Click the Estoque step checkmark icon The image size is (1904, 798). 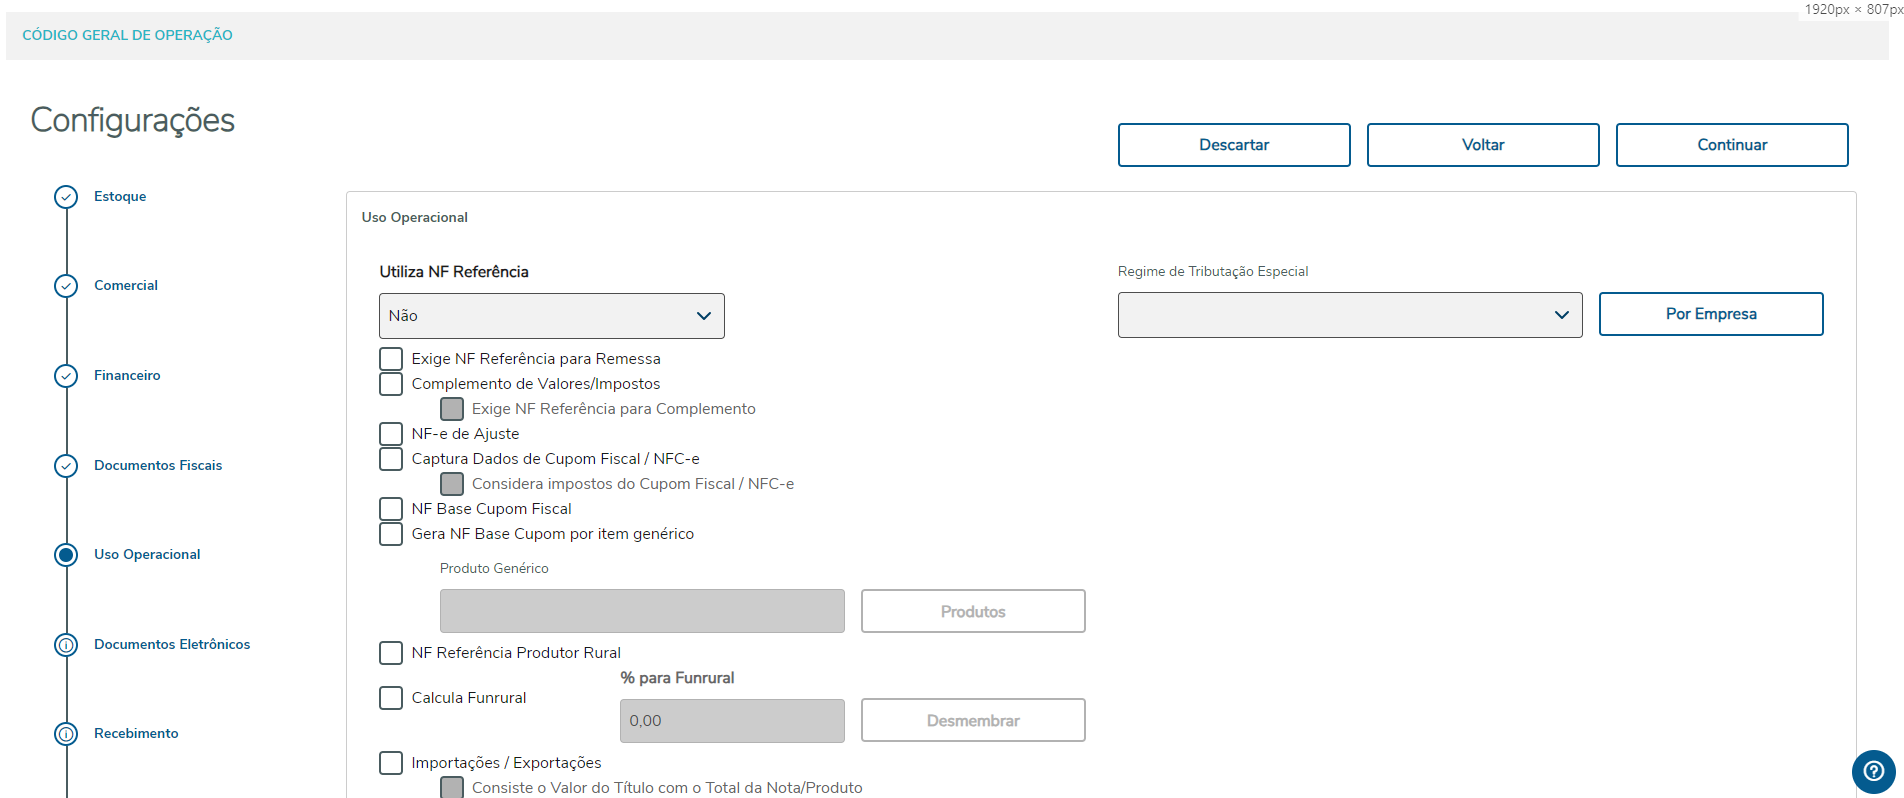[66, 197]
